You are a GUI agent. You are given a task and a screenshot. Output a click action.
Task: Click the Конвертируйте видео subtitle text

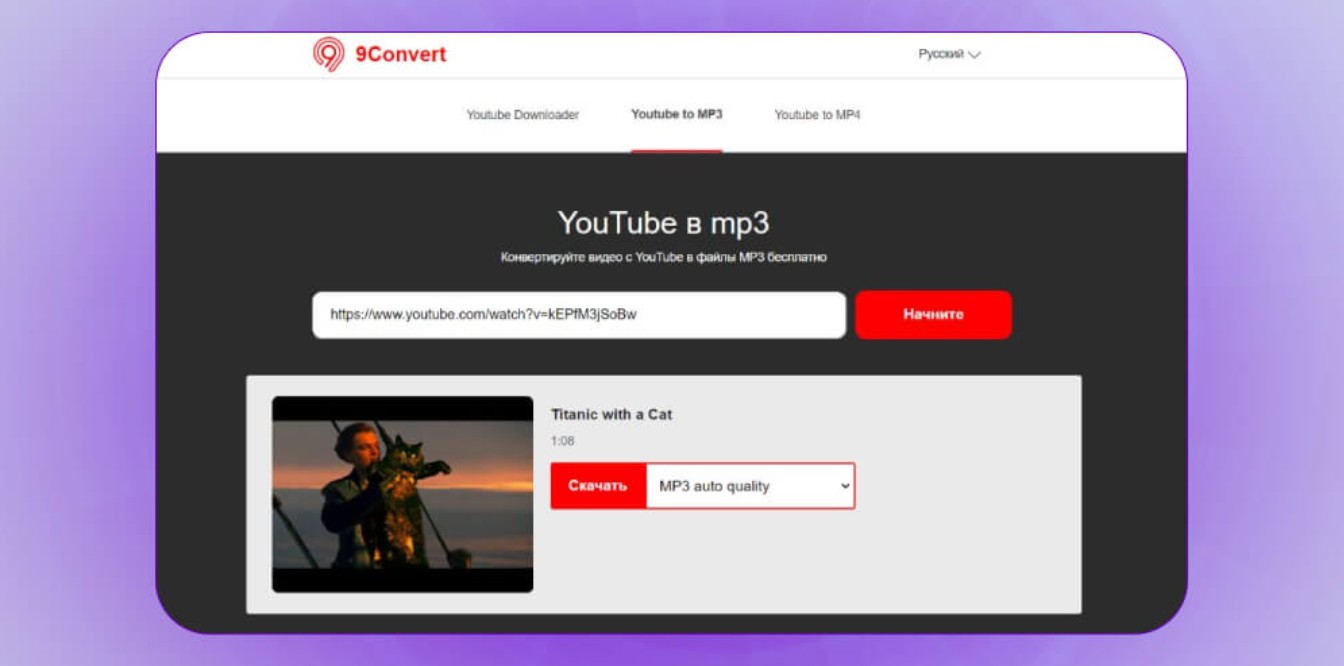tap(663, 258)
